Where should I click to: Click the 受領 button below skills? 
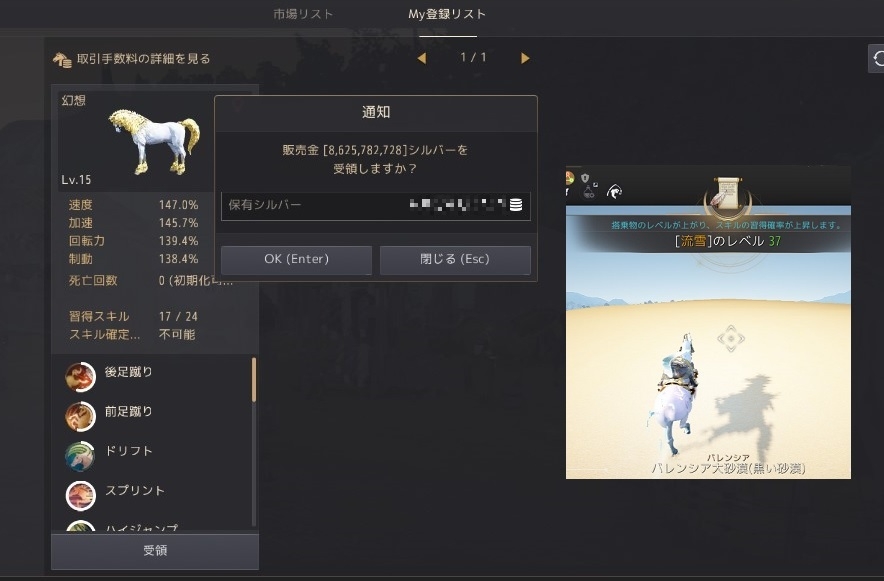tap(155, 551)
